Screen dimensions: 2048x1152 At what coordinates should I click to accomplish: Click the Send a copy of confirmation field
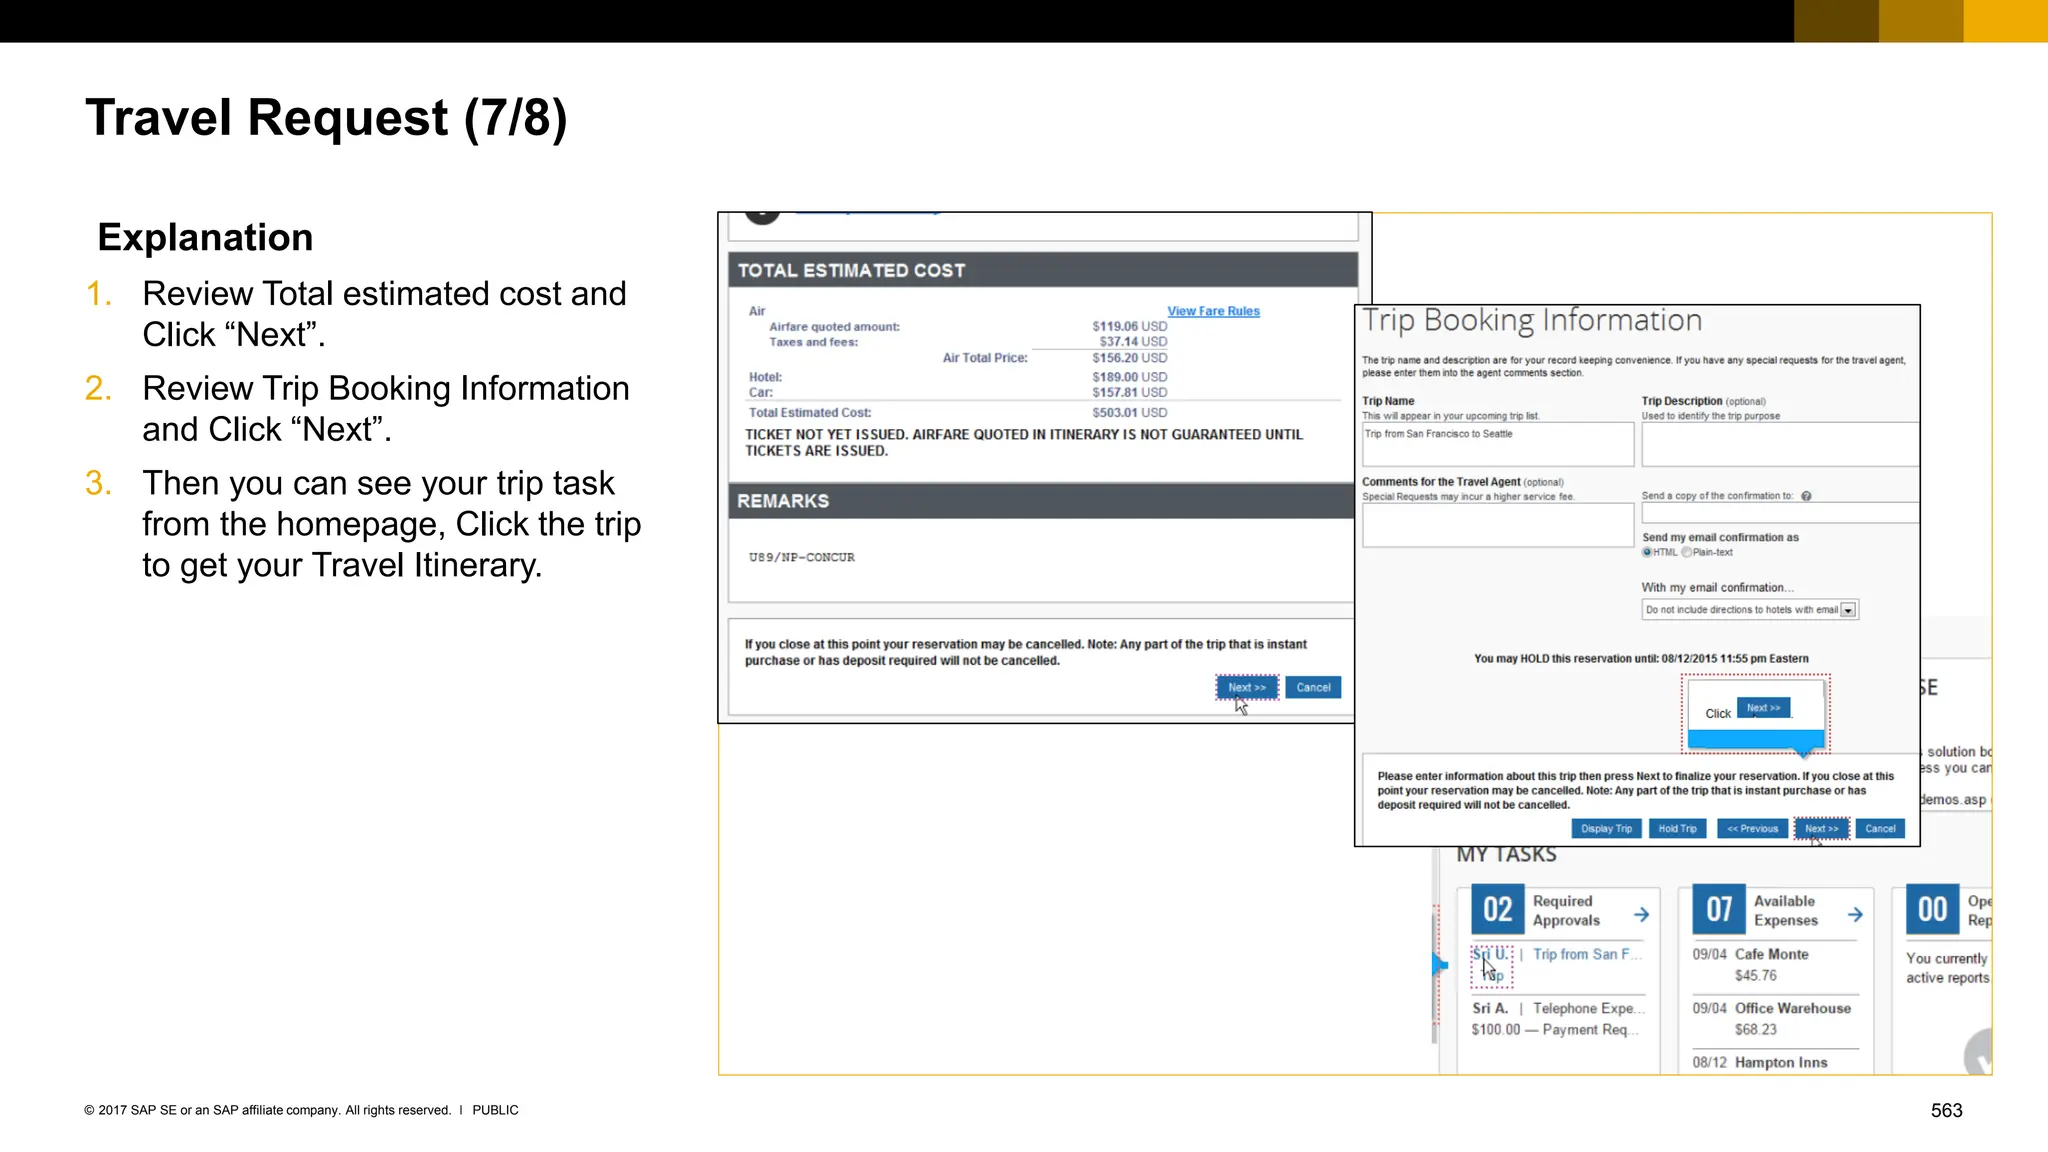(x=1780, y=513)
